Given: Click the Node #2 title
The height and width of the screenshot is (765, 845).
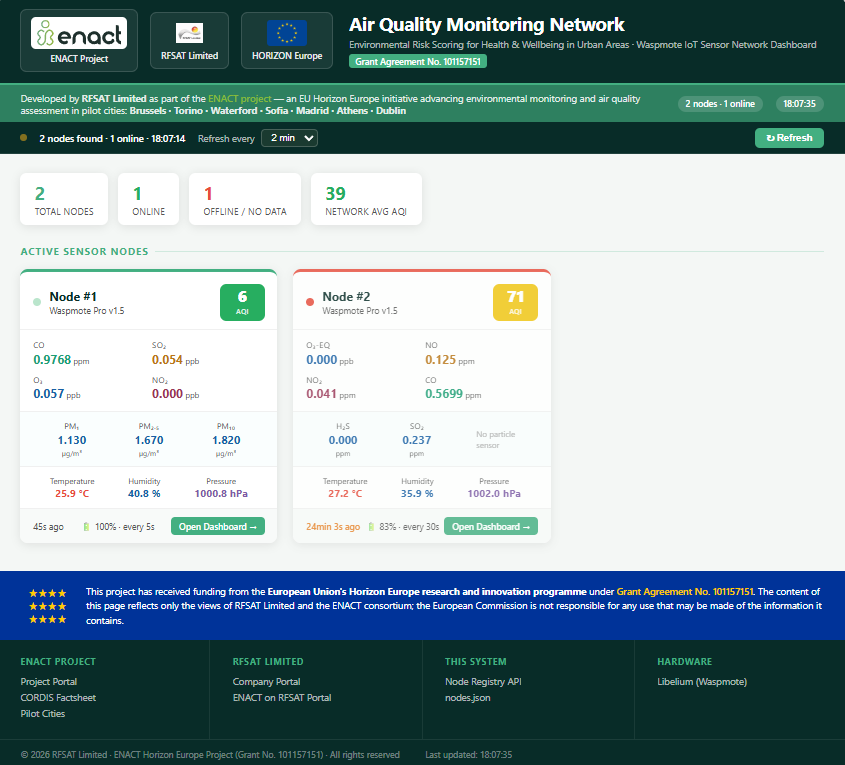Looking at the screenshot, I should pos(346,296).
